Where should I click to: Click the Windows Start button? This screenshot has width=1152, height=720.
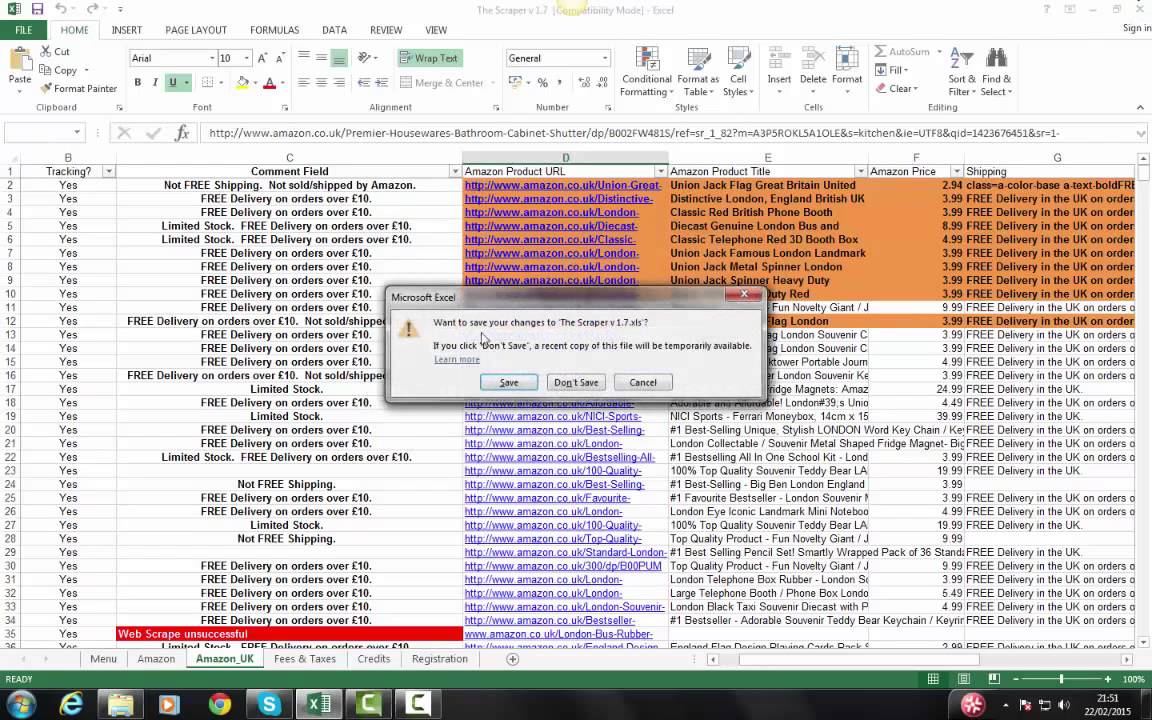21,705
